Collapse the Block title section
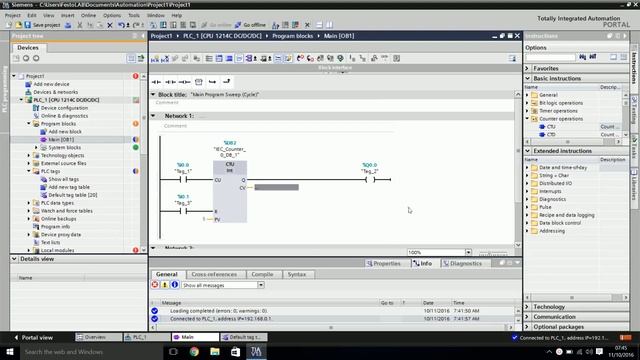 [x=153, y=94]
